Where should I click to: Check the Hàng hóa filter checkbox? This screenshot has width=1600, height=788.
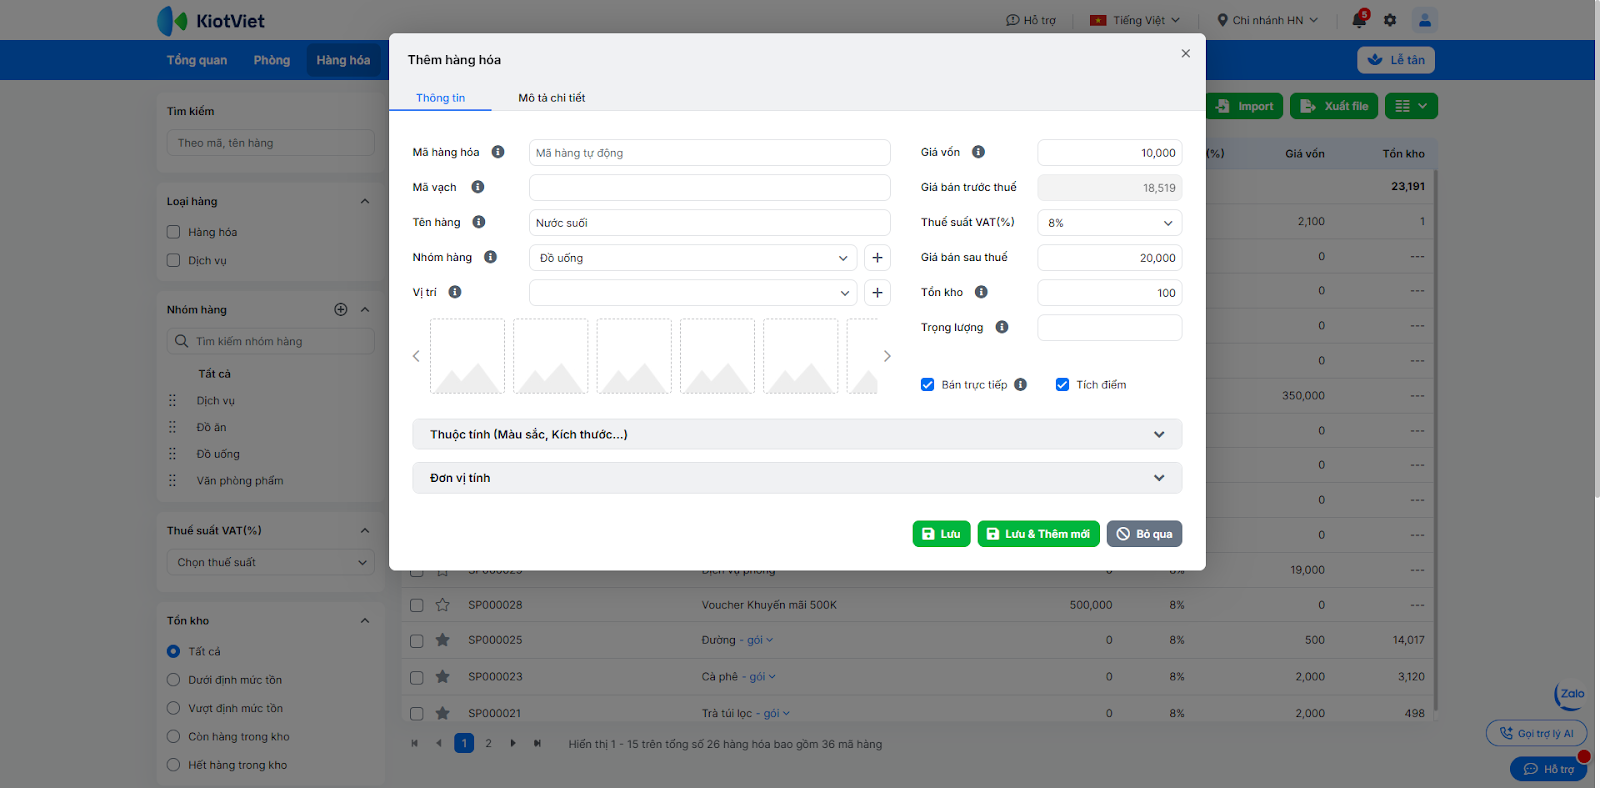[x=174, y=232]
